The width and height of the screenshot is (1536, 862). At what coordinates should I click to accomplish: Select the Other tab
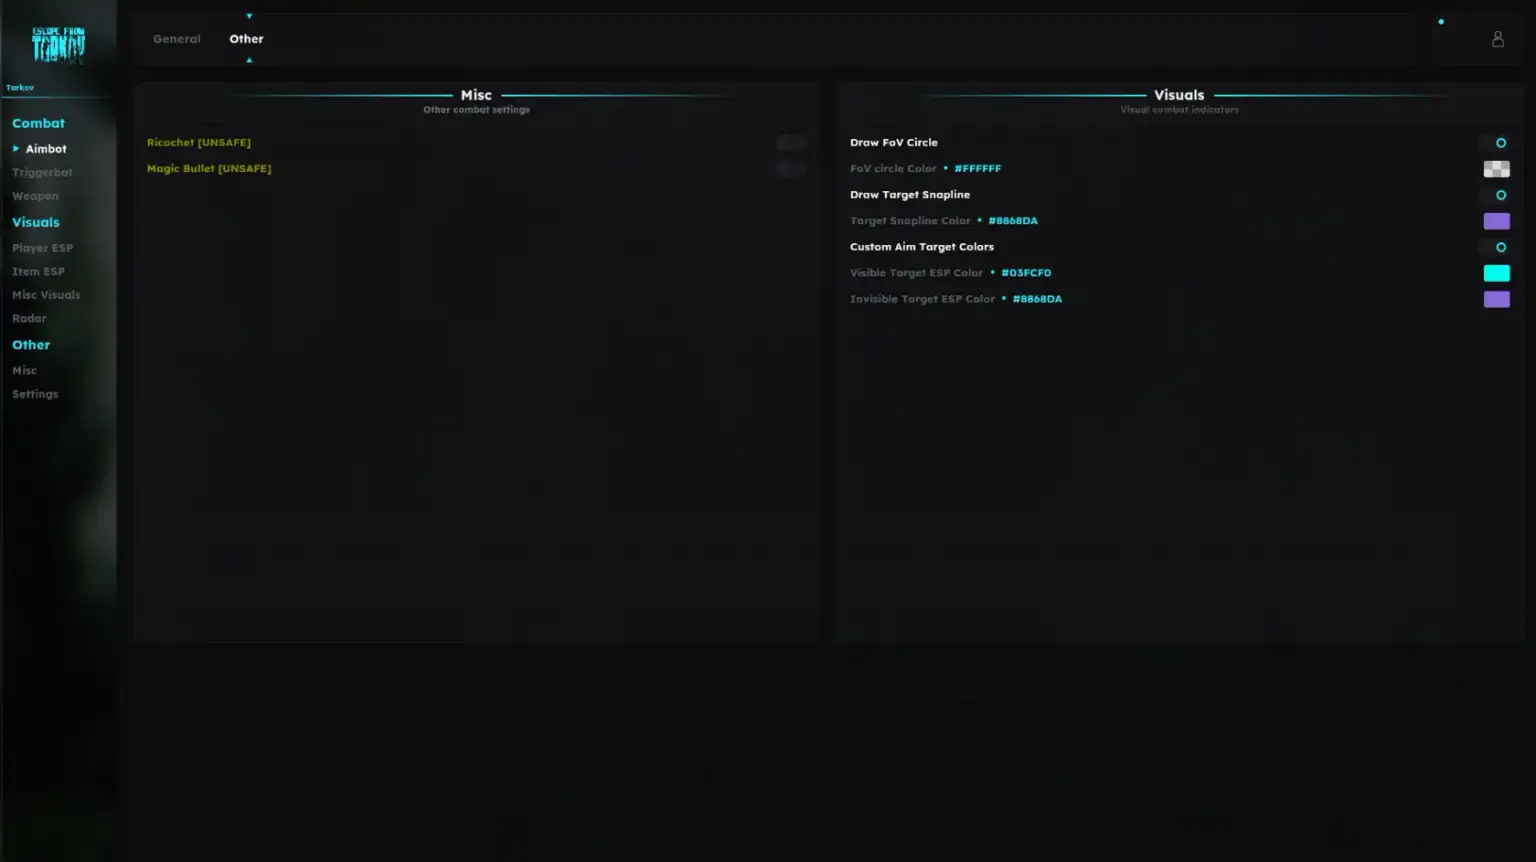point(246,38)
